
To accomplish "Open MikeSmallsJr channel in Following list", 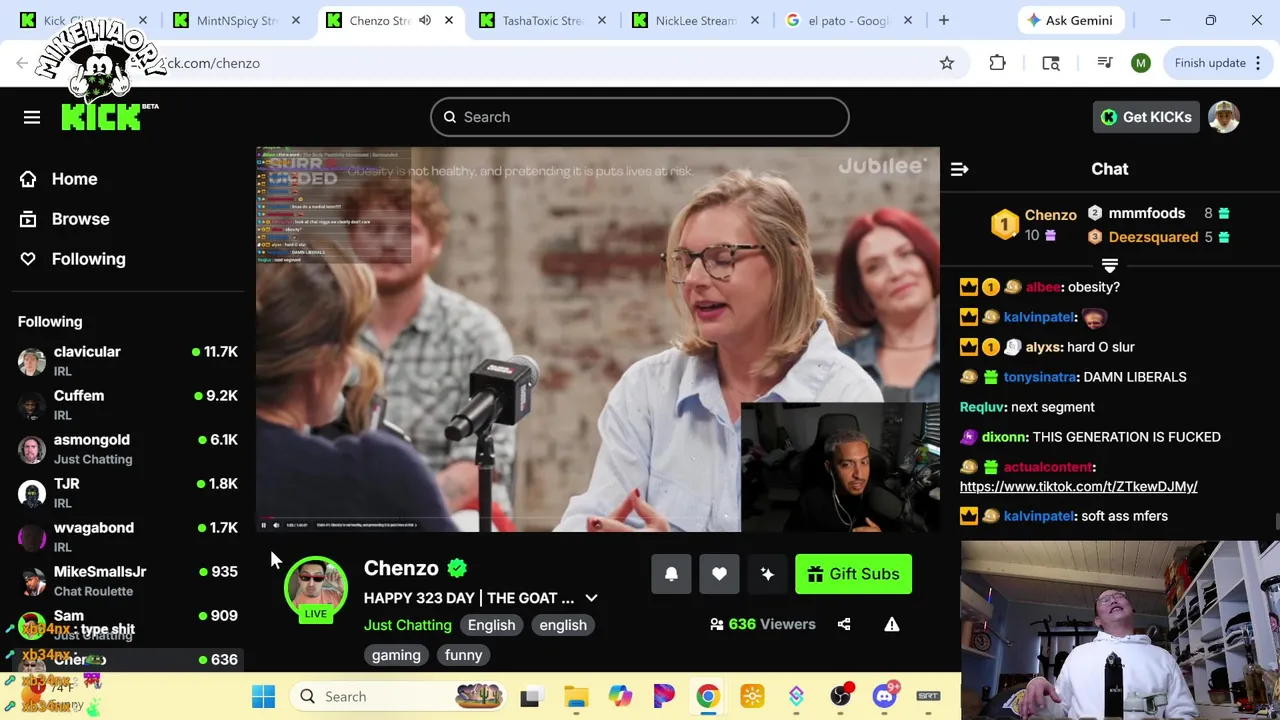I will [x=126, y=581].
